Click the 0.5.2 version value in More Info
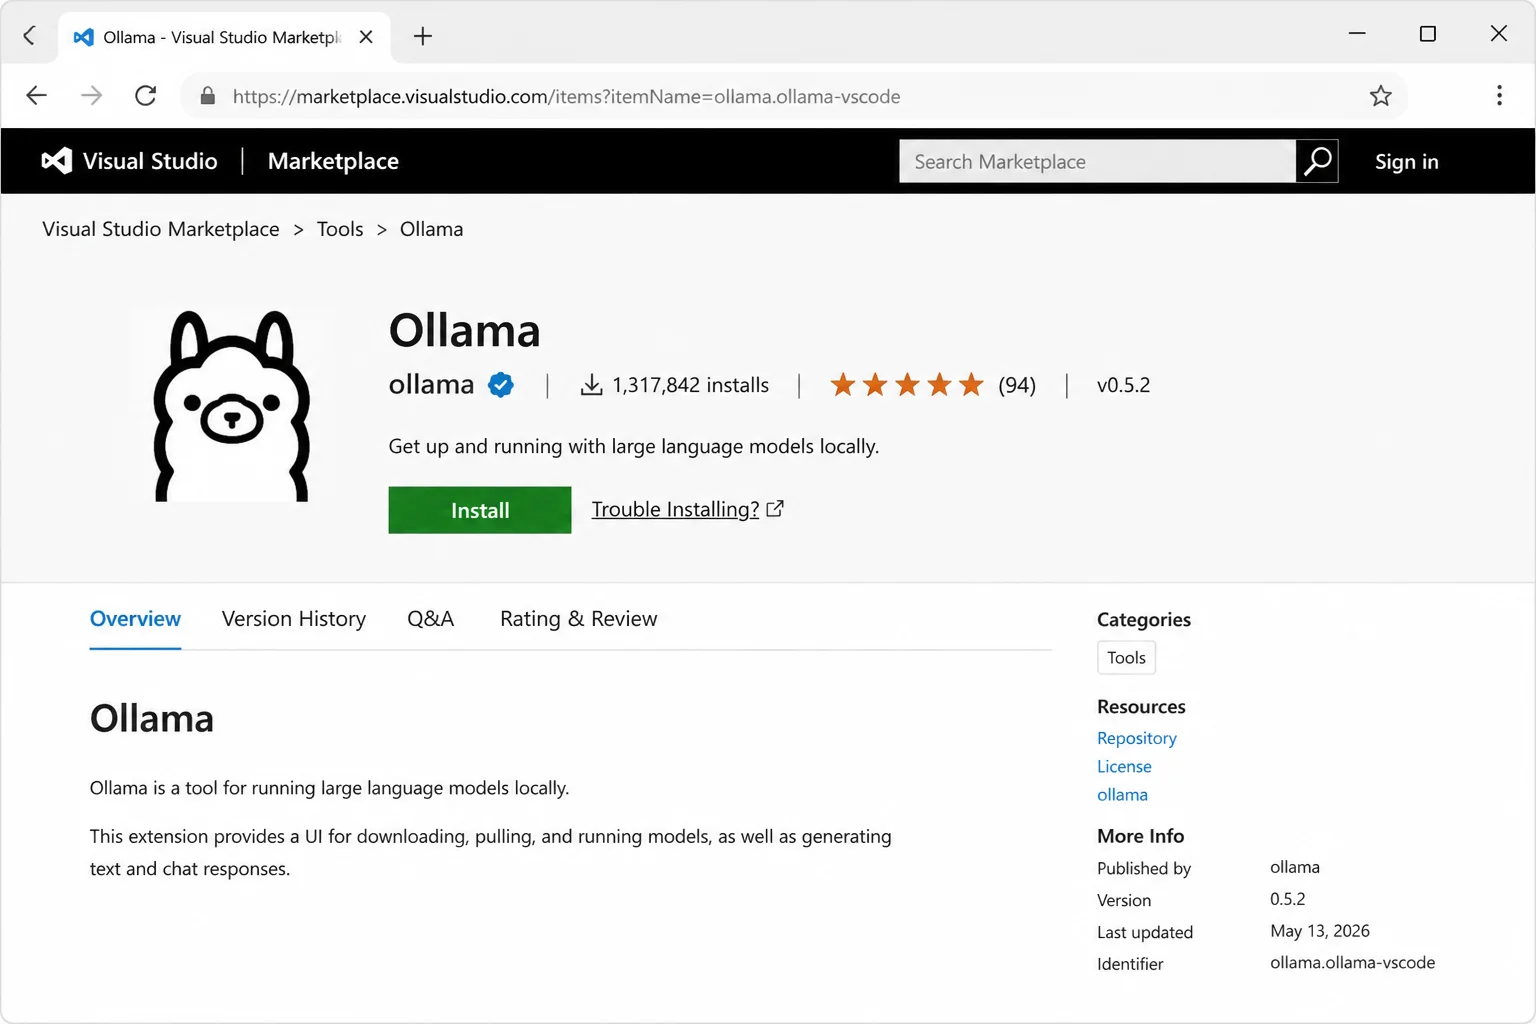 coord(1288,899)
